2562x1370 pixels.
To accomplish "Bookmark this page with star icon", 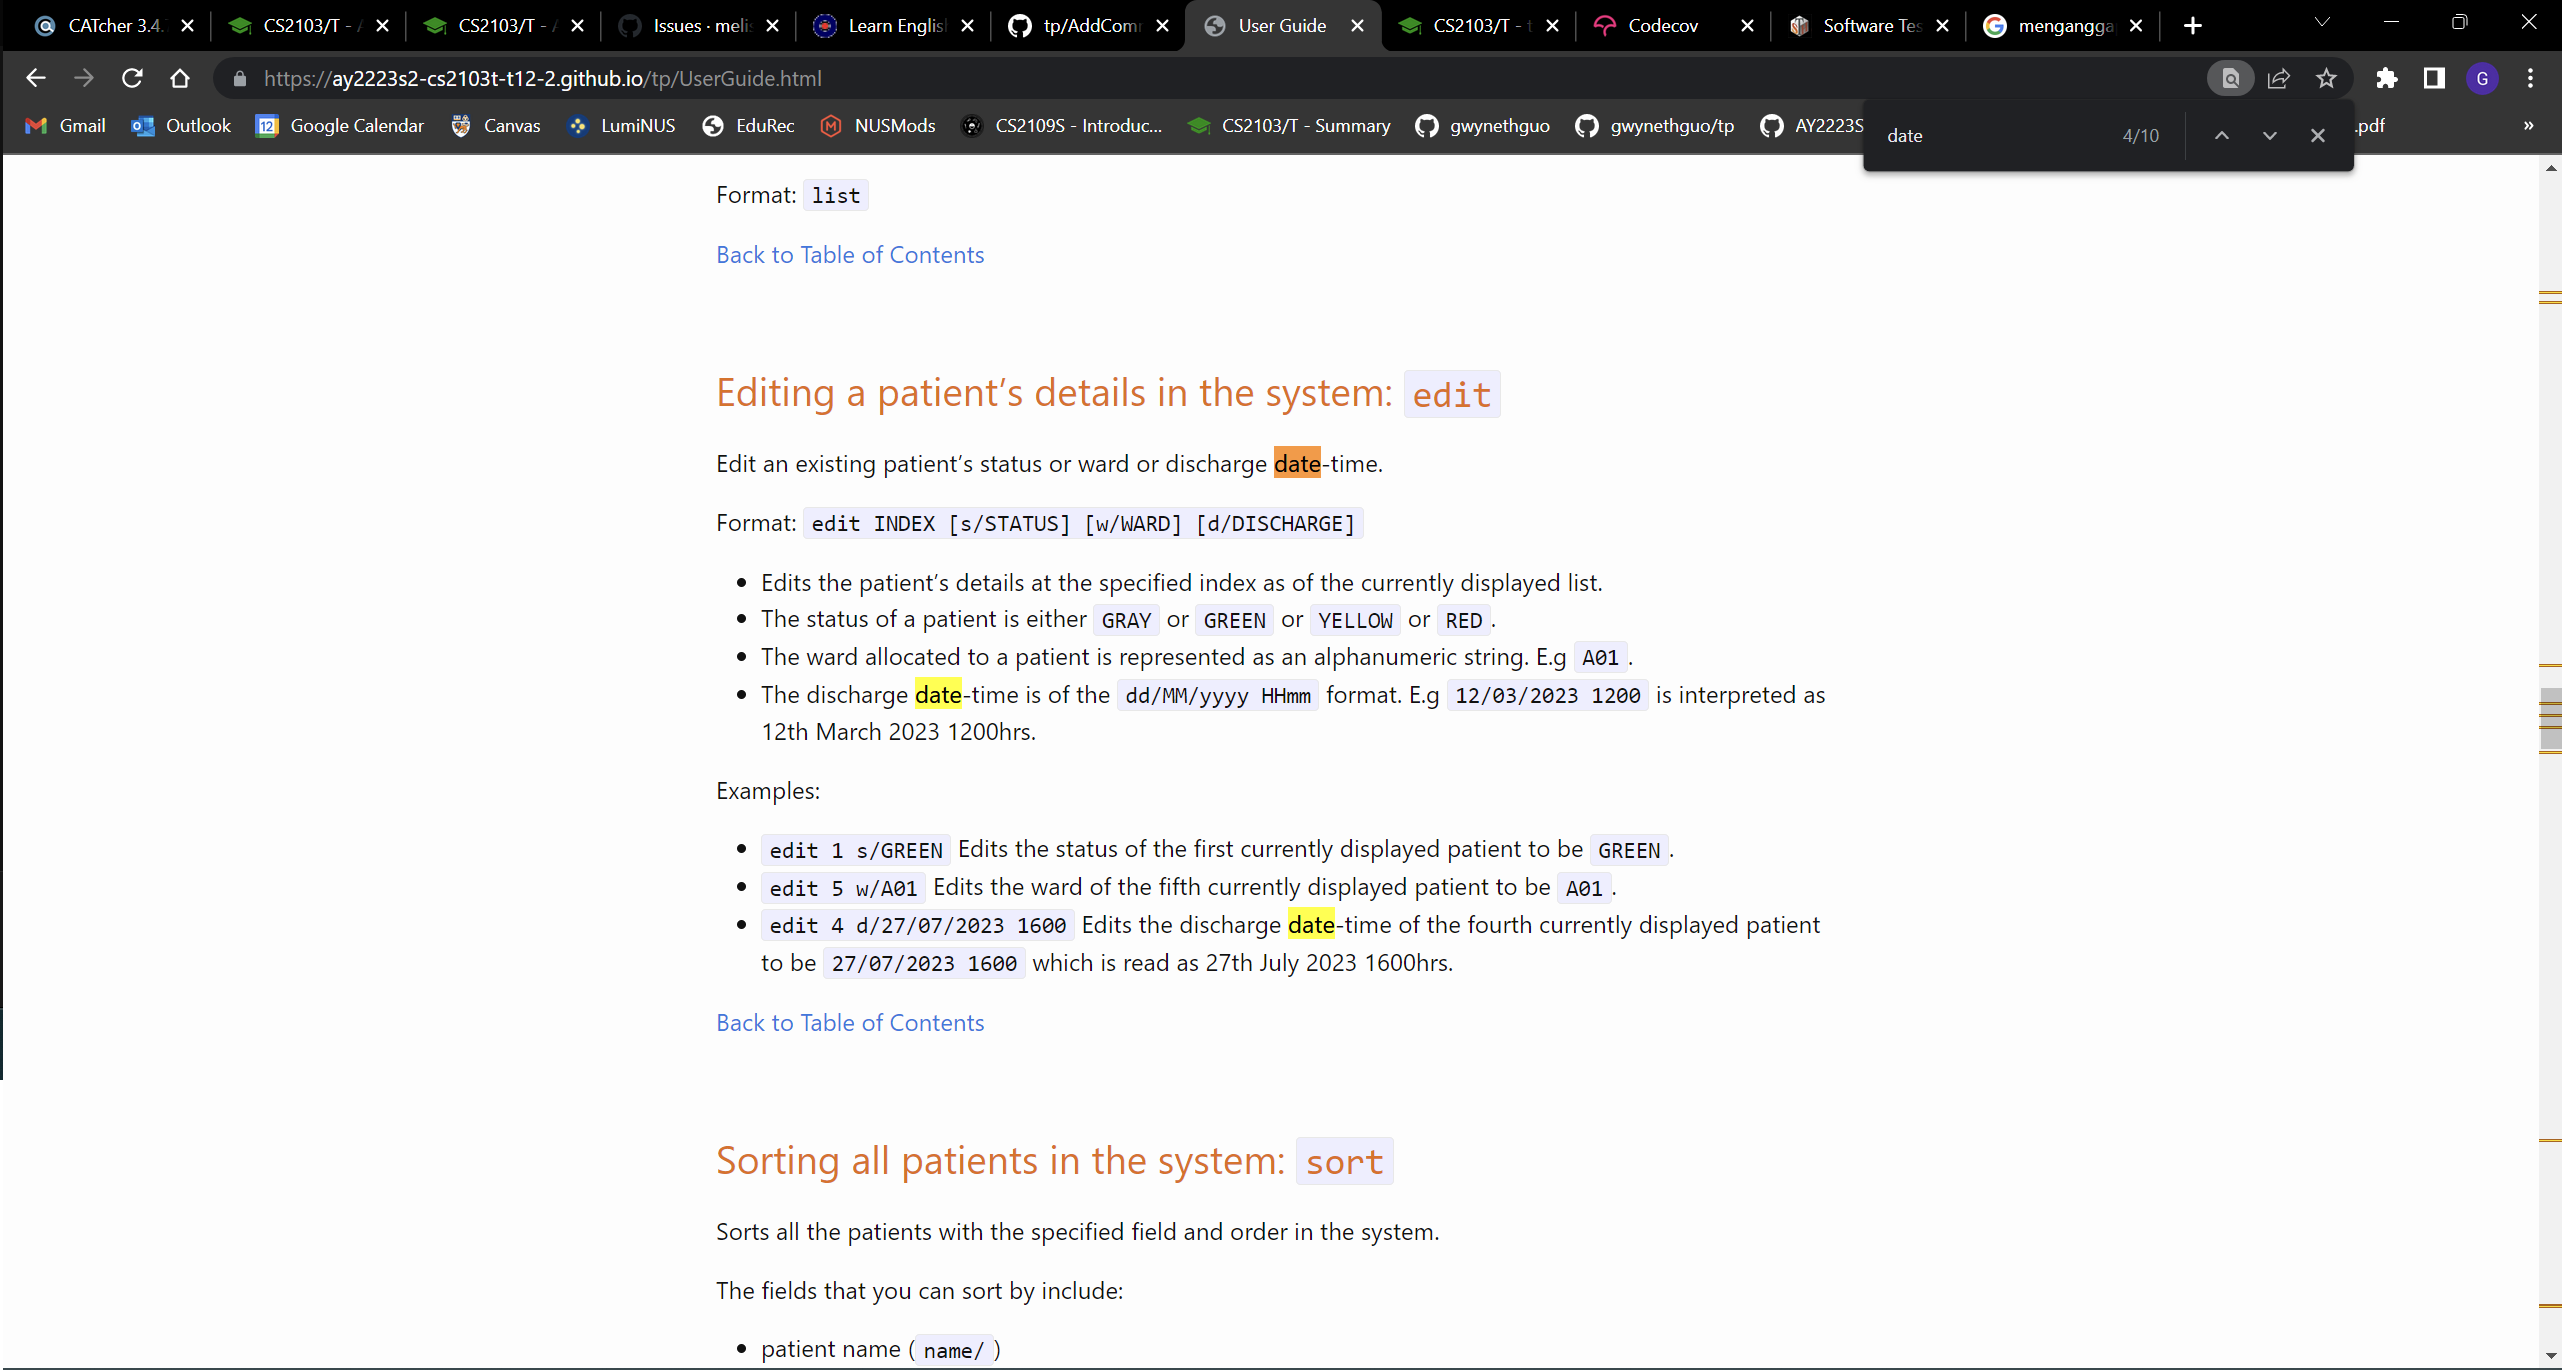I will 2327,78.
